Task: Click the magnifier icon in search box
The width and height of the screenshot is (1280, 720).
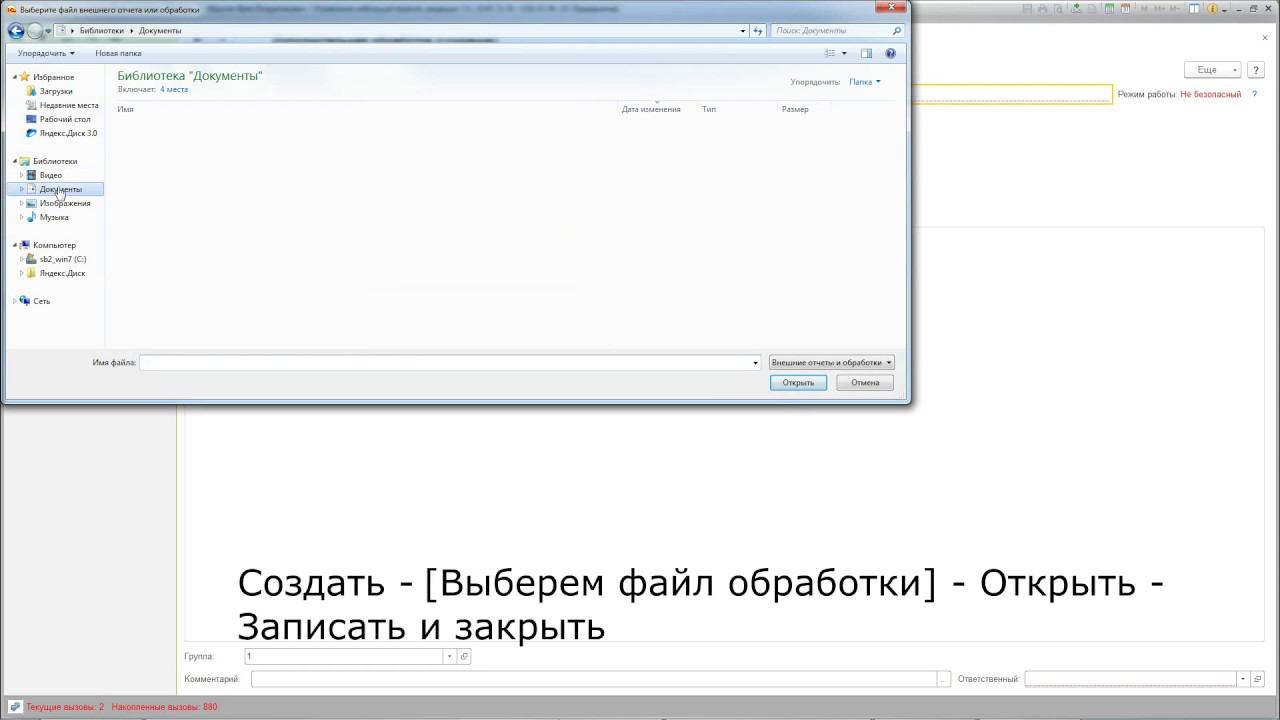Action: [x=896, y=31]
